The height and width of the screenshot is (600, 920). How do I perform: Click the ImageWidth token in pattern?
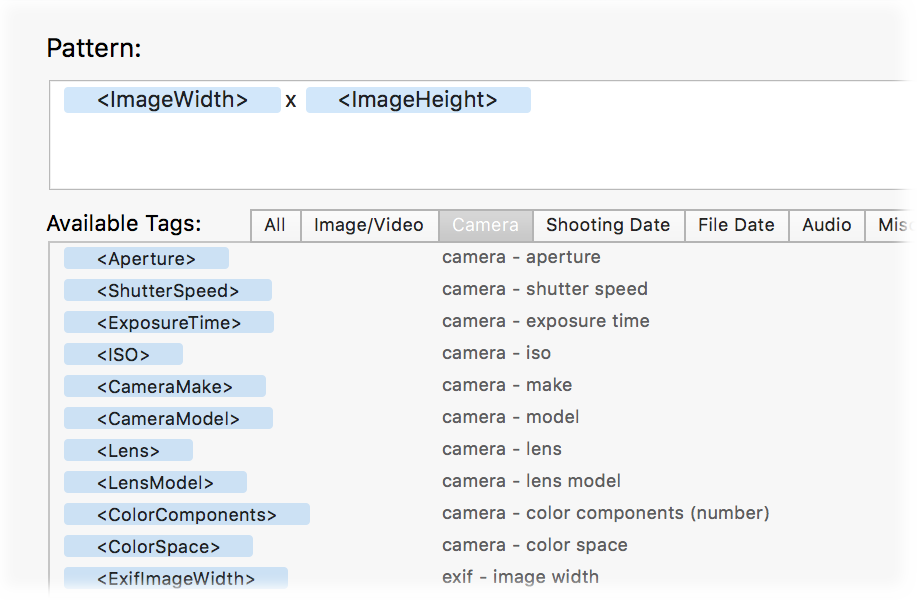pyautogui.click(x=172, y=100)
